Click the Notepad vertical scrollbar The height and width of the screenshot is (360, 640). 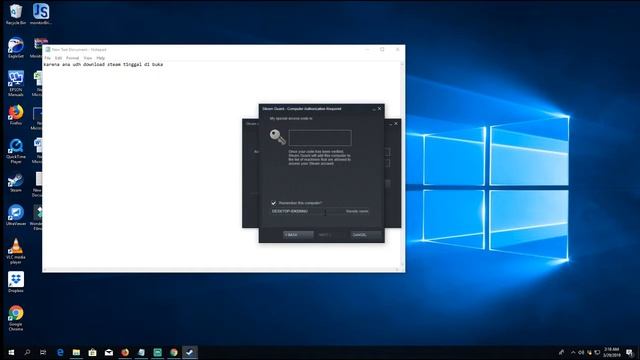tap(402, 165)
